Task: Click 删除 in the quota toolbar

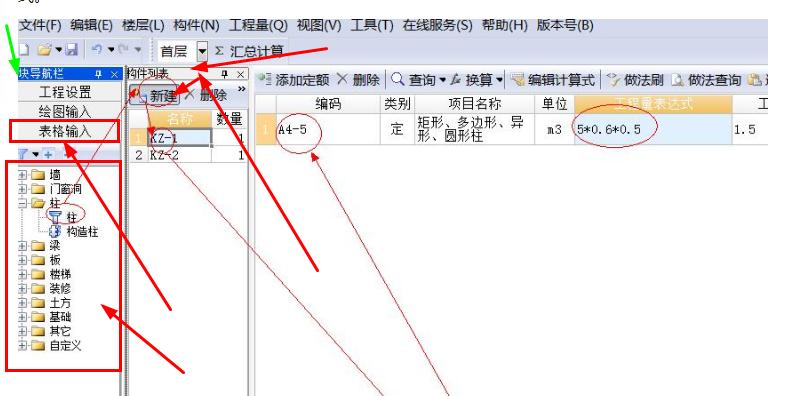Action: click(x=358, y=79)
